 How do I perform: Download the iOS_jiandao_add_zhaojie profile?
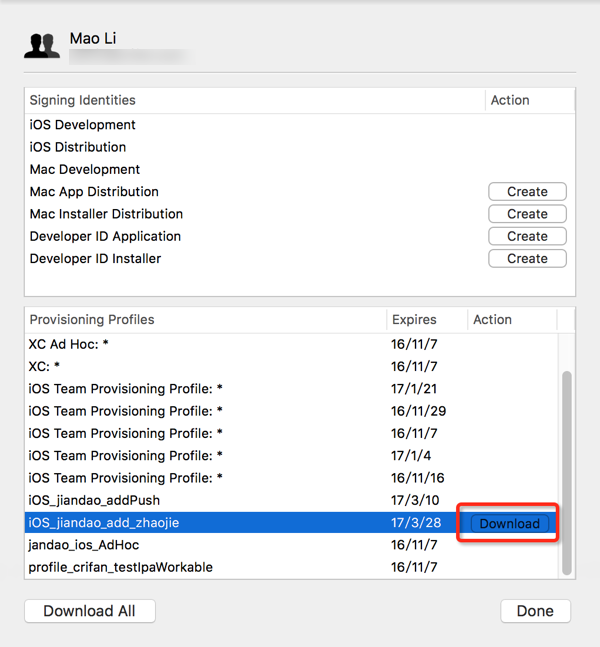pos(509,523)
